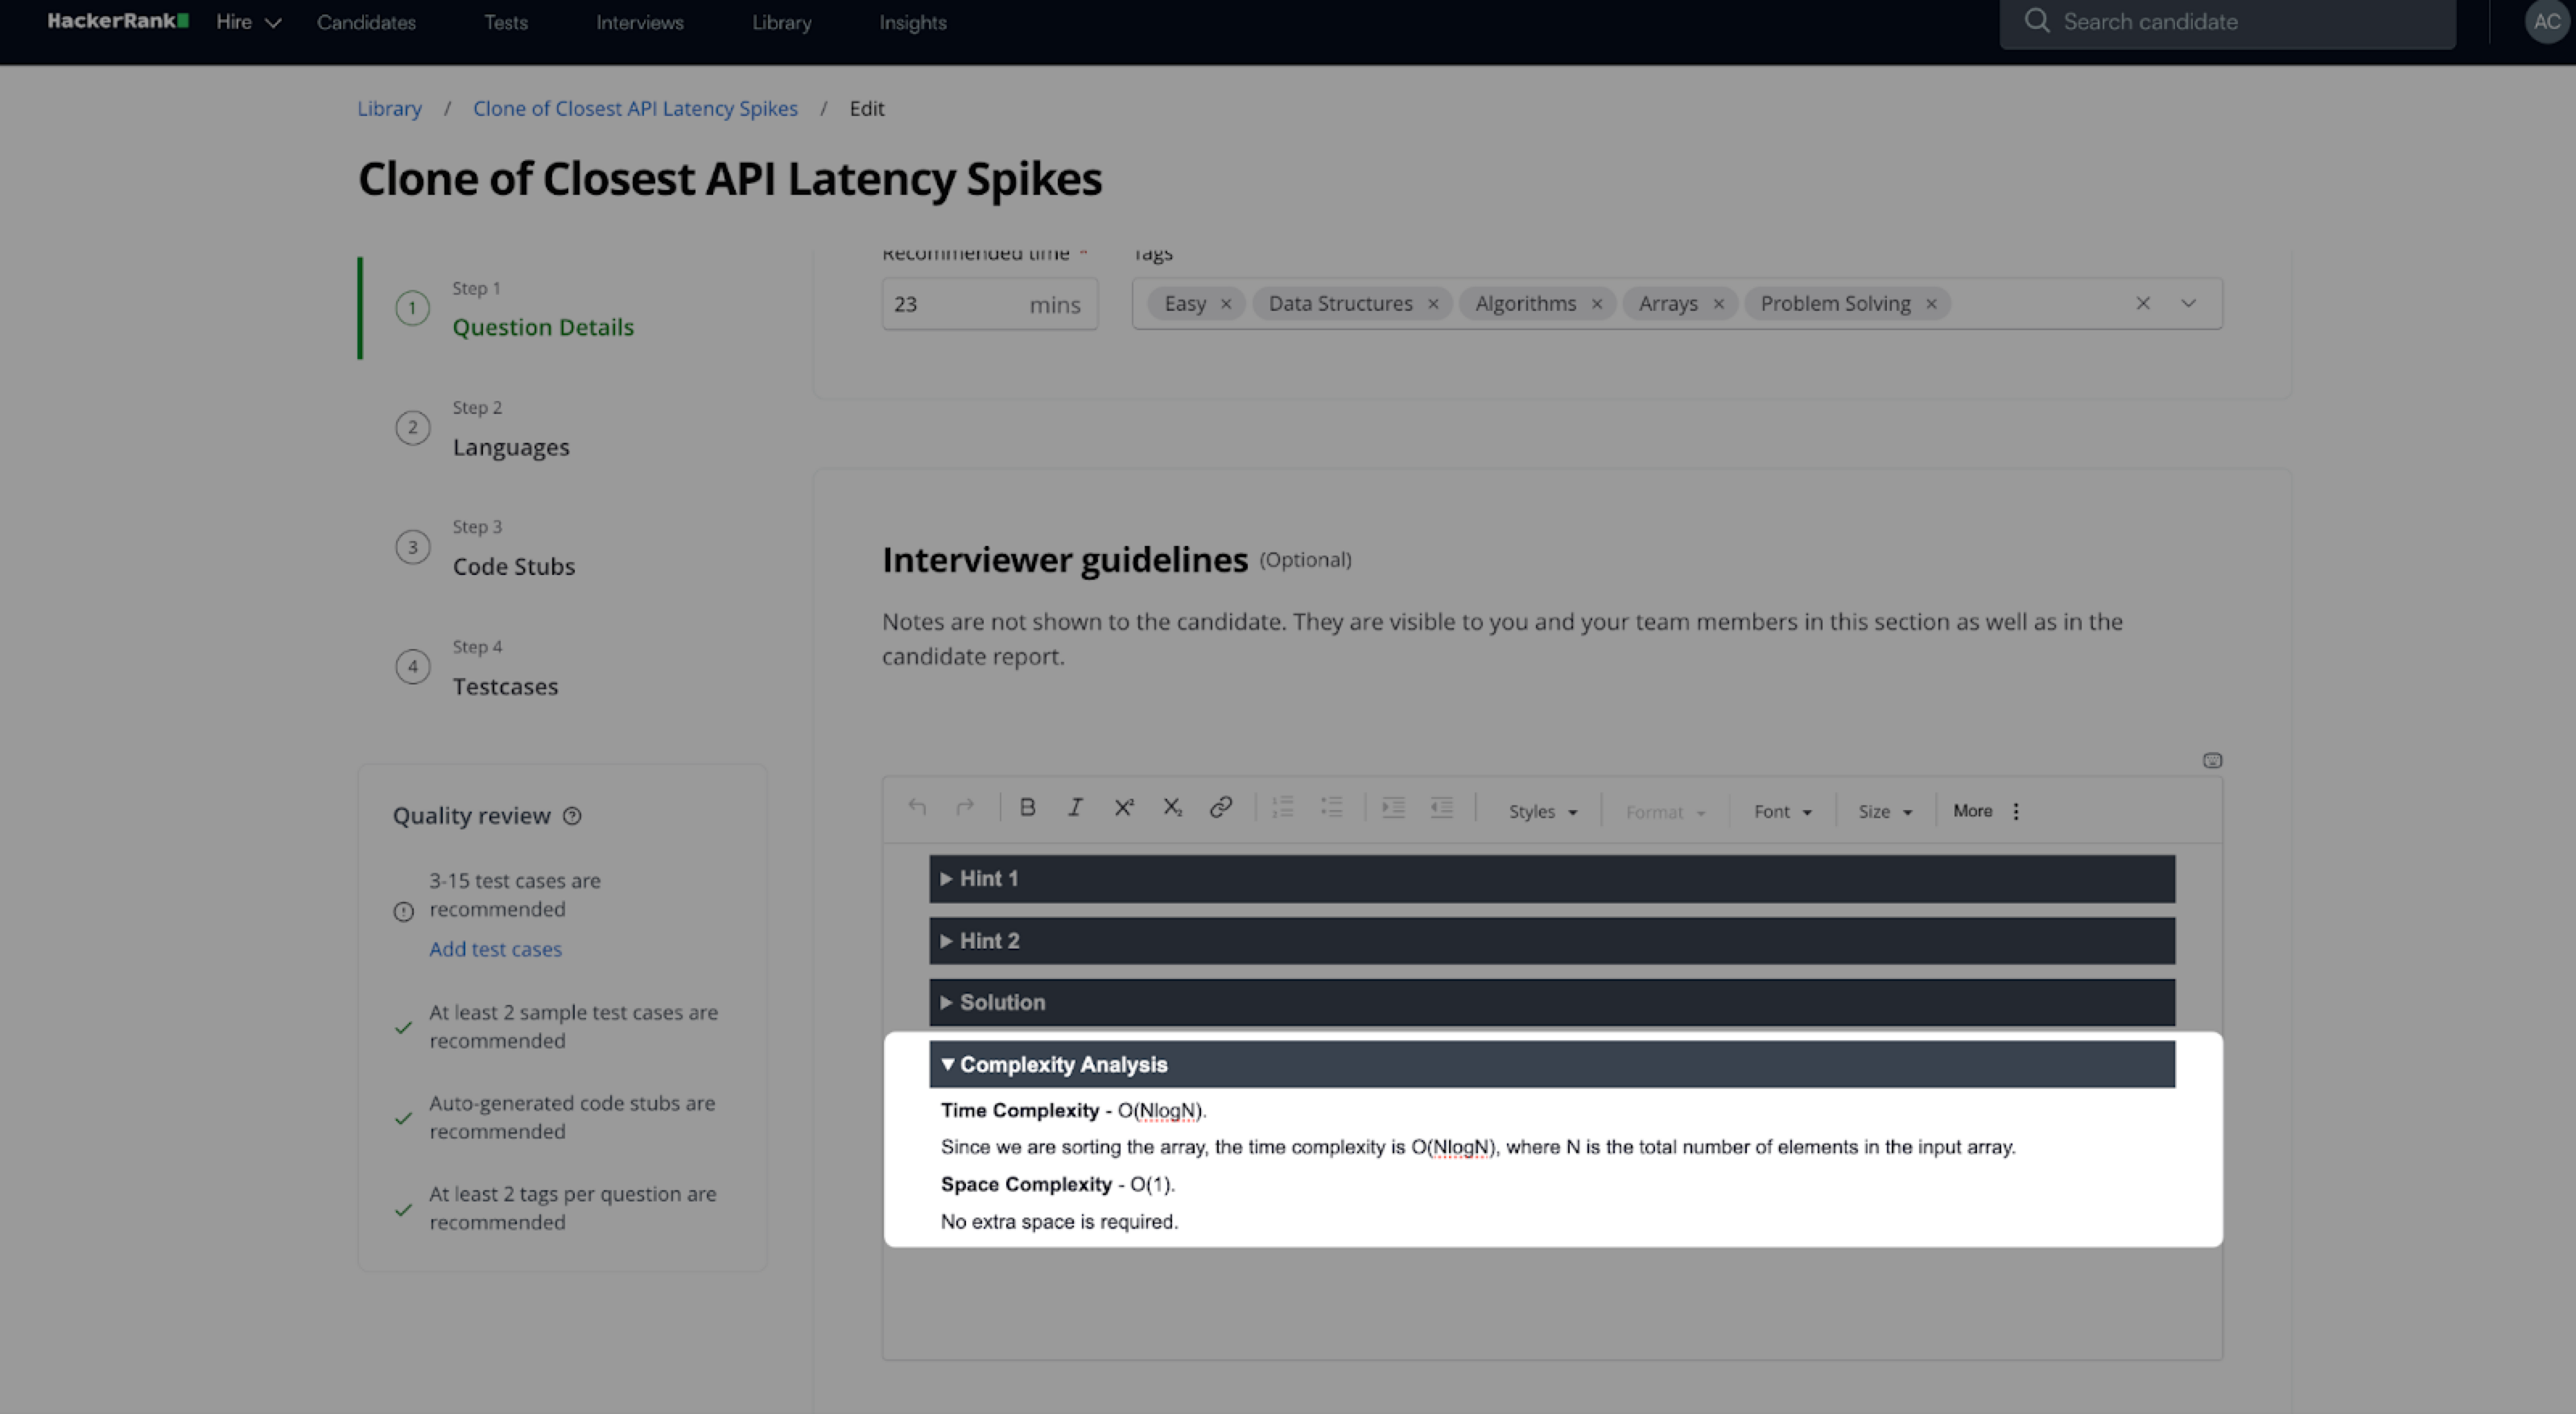Open the Styles dropdown
Viewport: 2576px width, 1414px height.
(x=1542, y=812)
